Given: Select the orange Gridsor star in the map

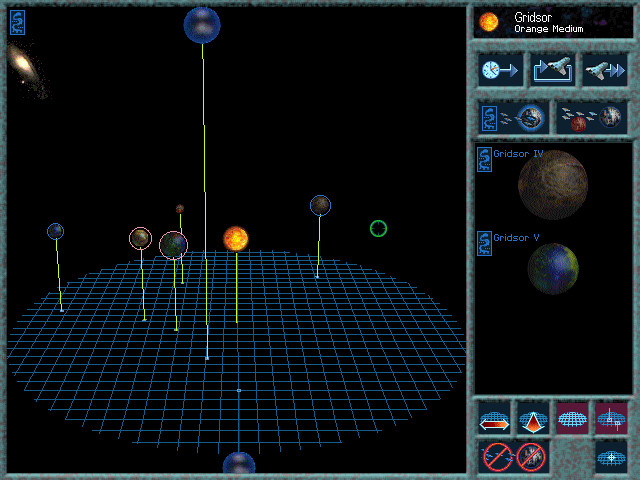Looking at the screenshot, I should 236,239.
